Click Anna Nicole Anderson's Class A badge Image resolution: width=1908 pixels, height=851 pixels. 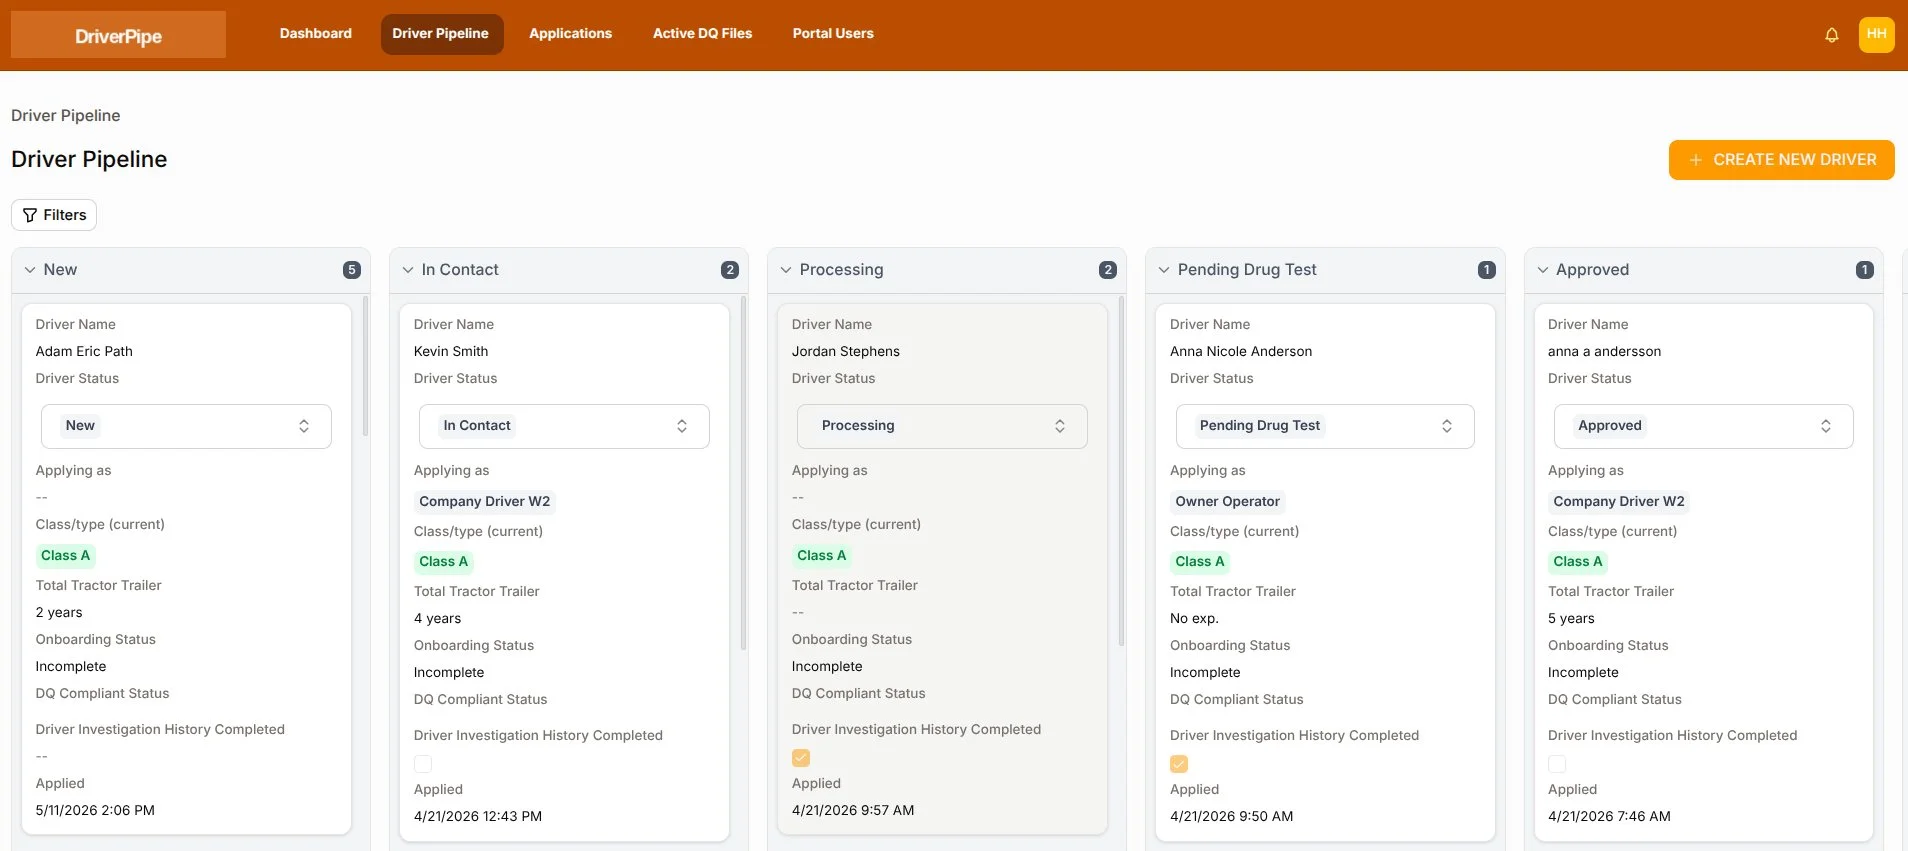pos(1200,562)
